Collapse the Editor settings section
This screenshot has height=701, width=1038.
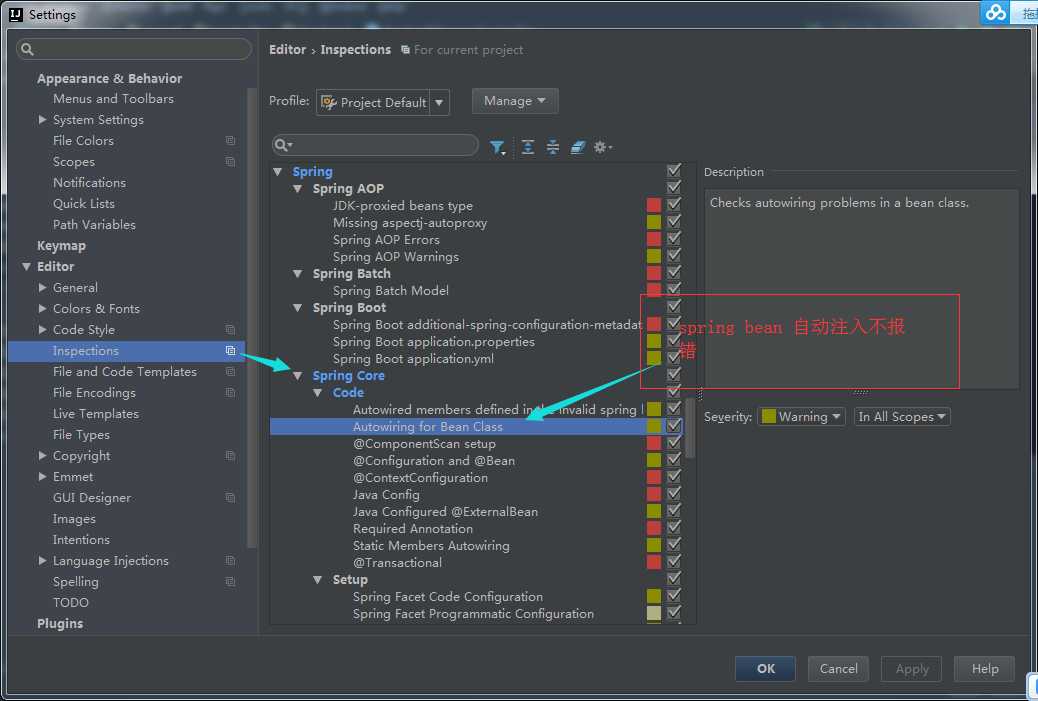tap(26, 266)
